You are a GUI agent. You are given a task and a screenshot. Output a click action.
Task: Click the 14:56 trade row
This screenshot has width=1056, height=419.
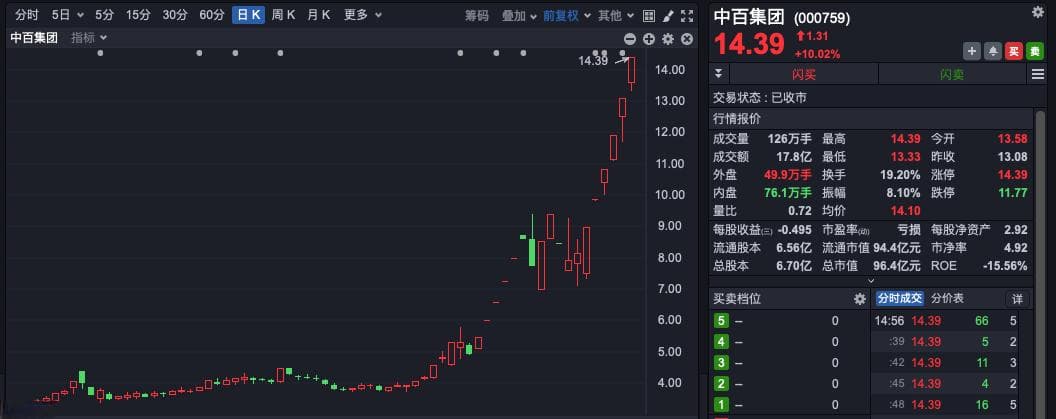pos(946,321)
